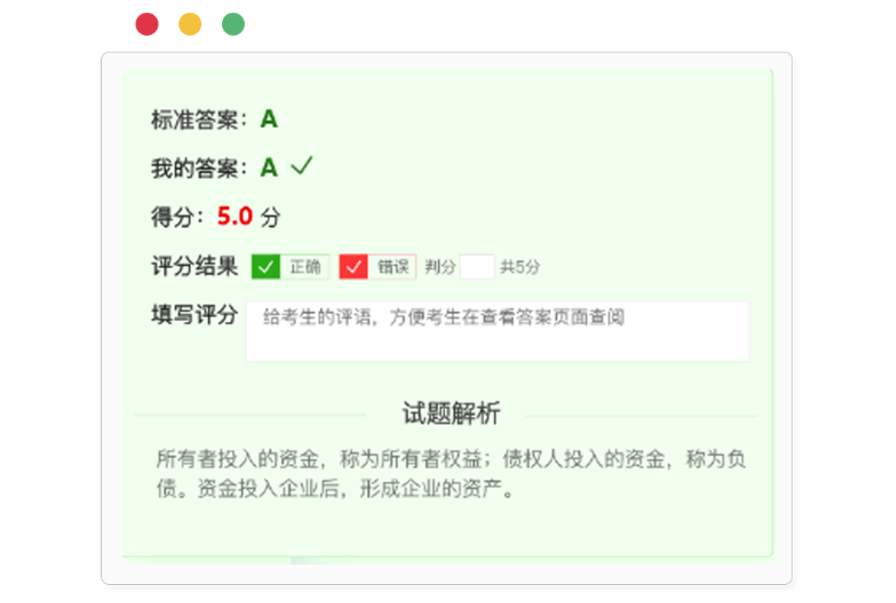896x603 pixels.
Task: Click the 标准答案 letter A
Action: pos(269,120)
